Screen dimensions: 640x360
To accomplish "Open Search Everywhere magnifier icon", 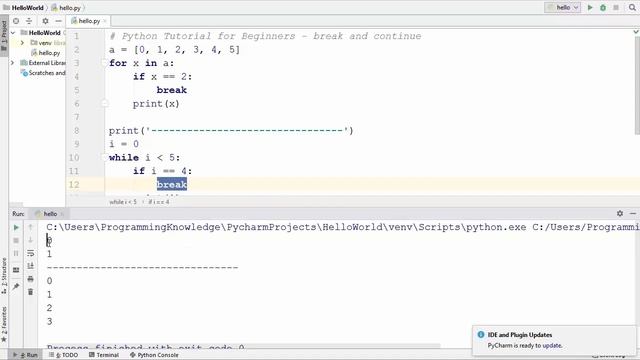I will (632, 7).
